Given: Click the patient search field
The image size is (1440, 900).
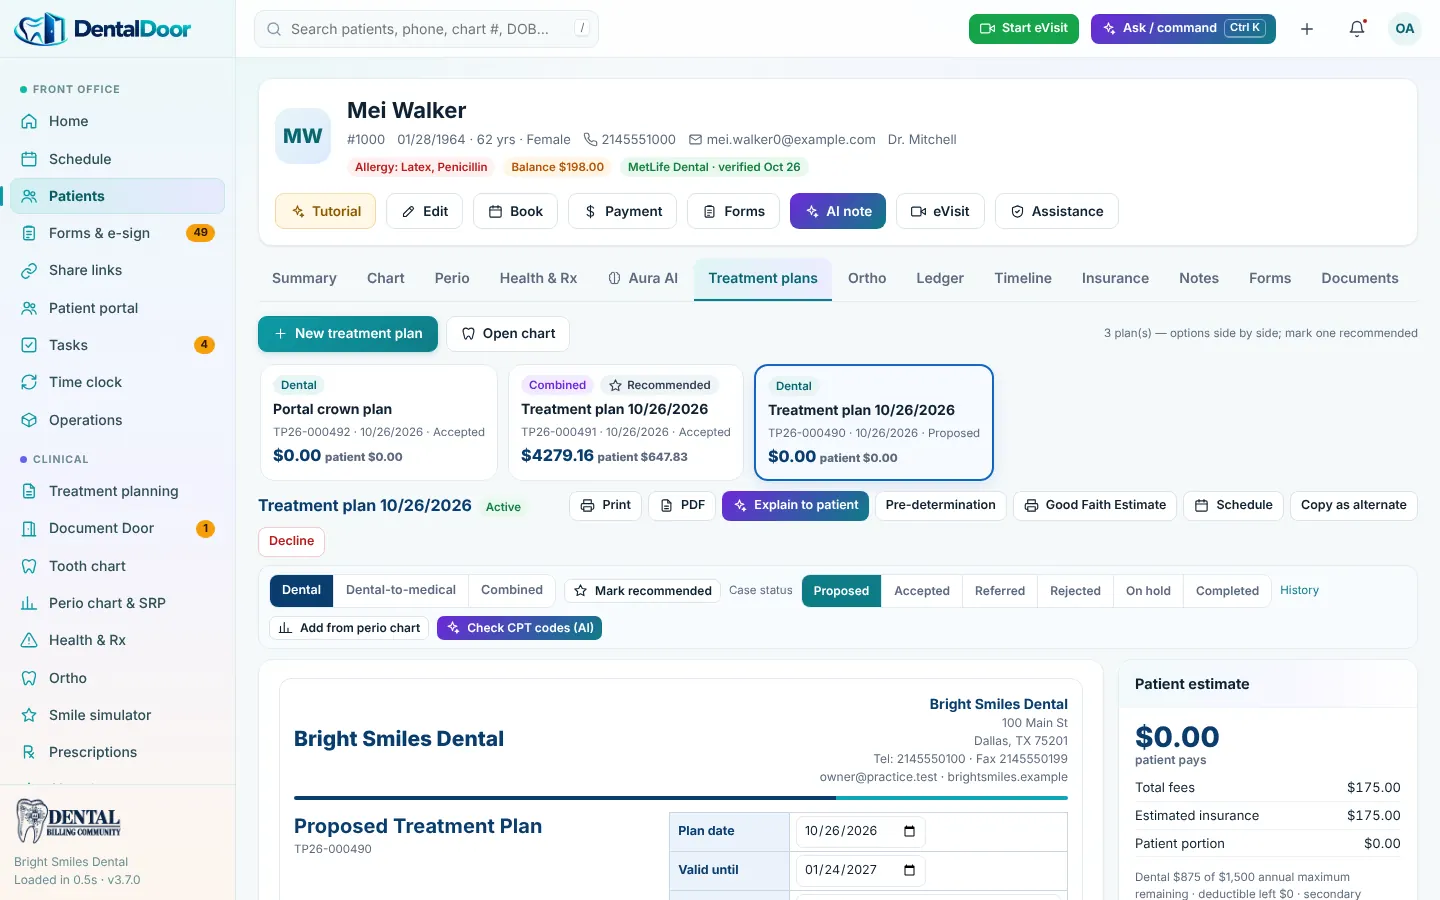Looking at the screenshot, I should 426,29.
